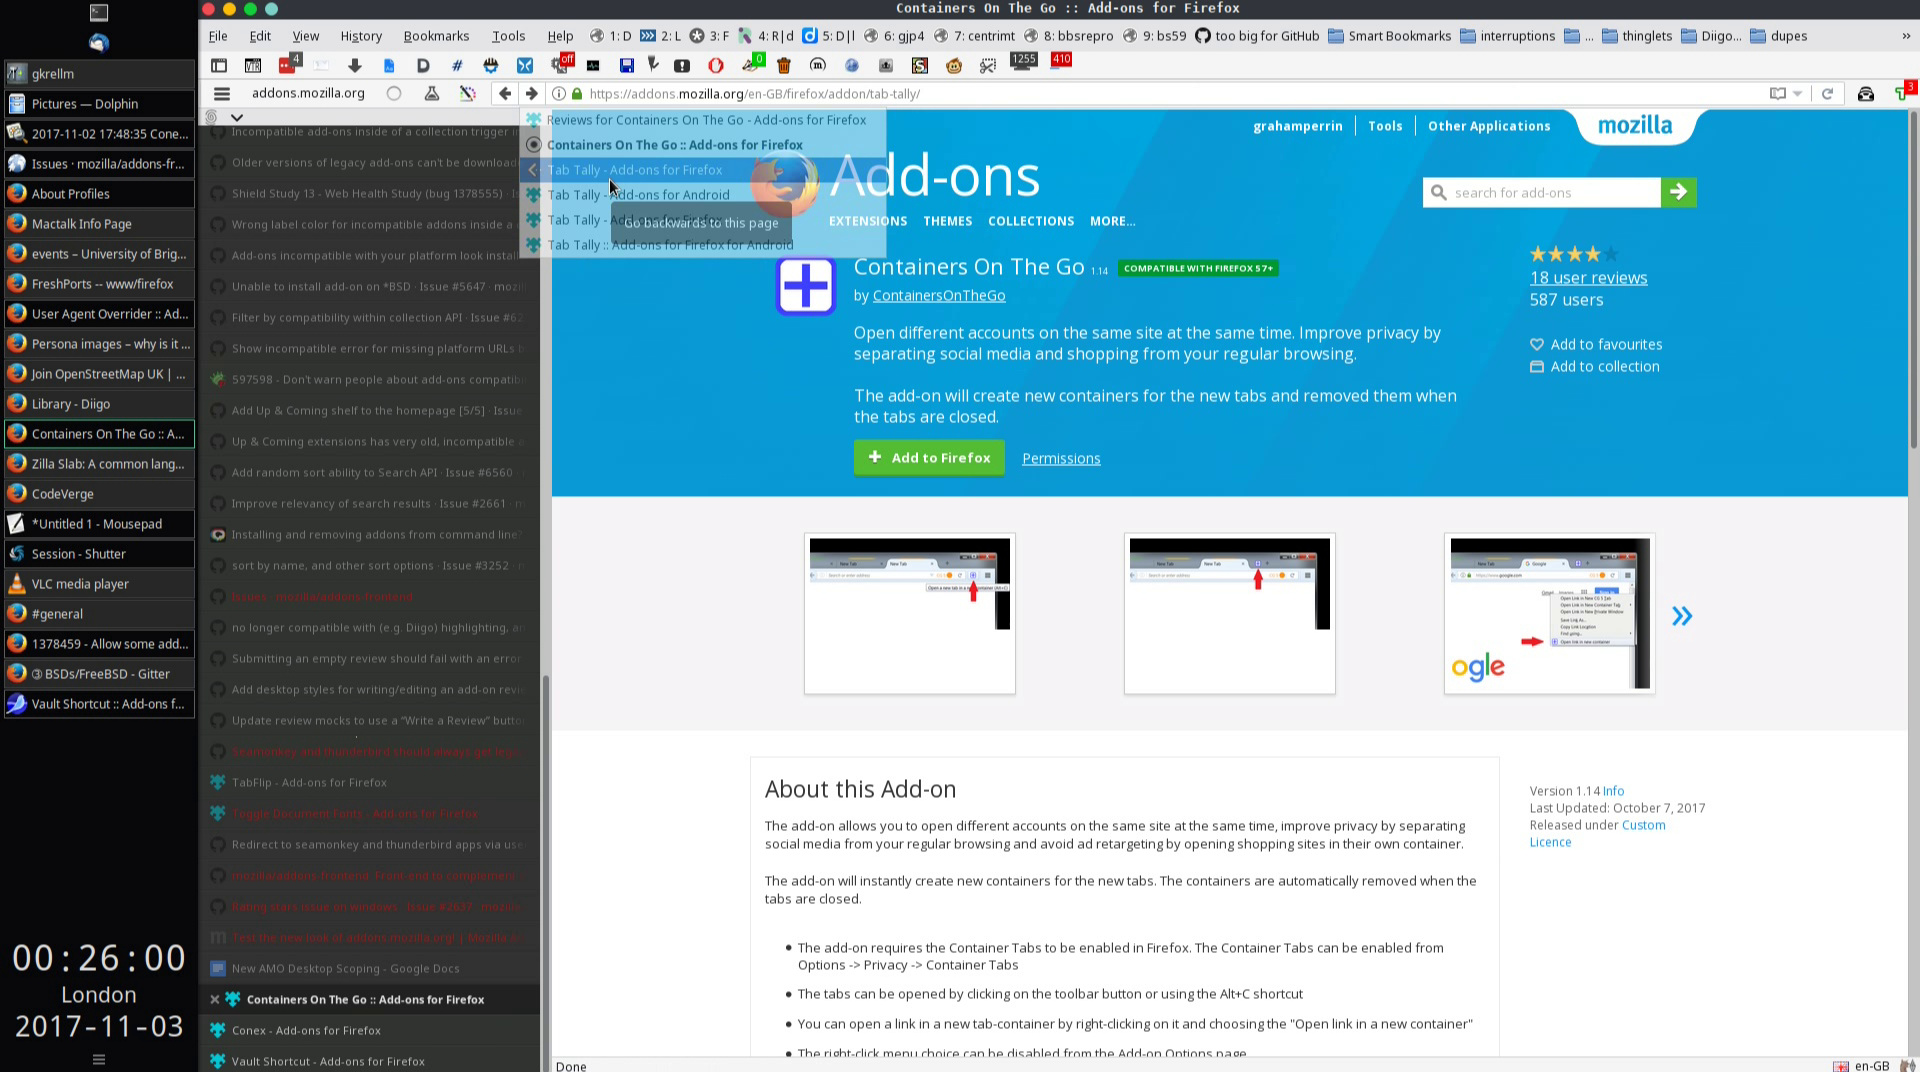Open the 18 user reviews link
Viewport: 1920px width, 1072px height.
(x=1588, y=278)
